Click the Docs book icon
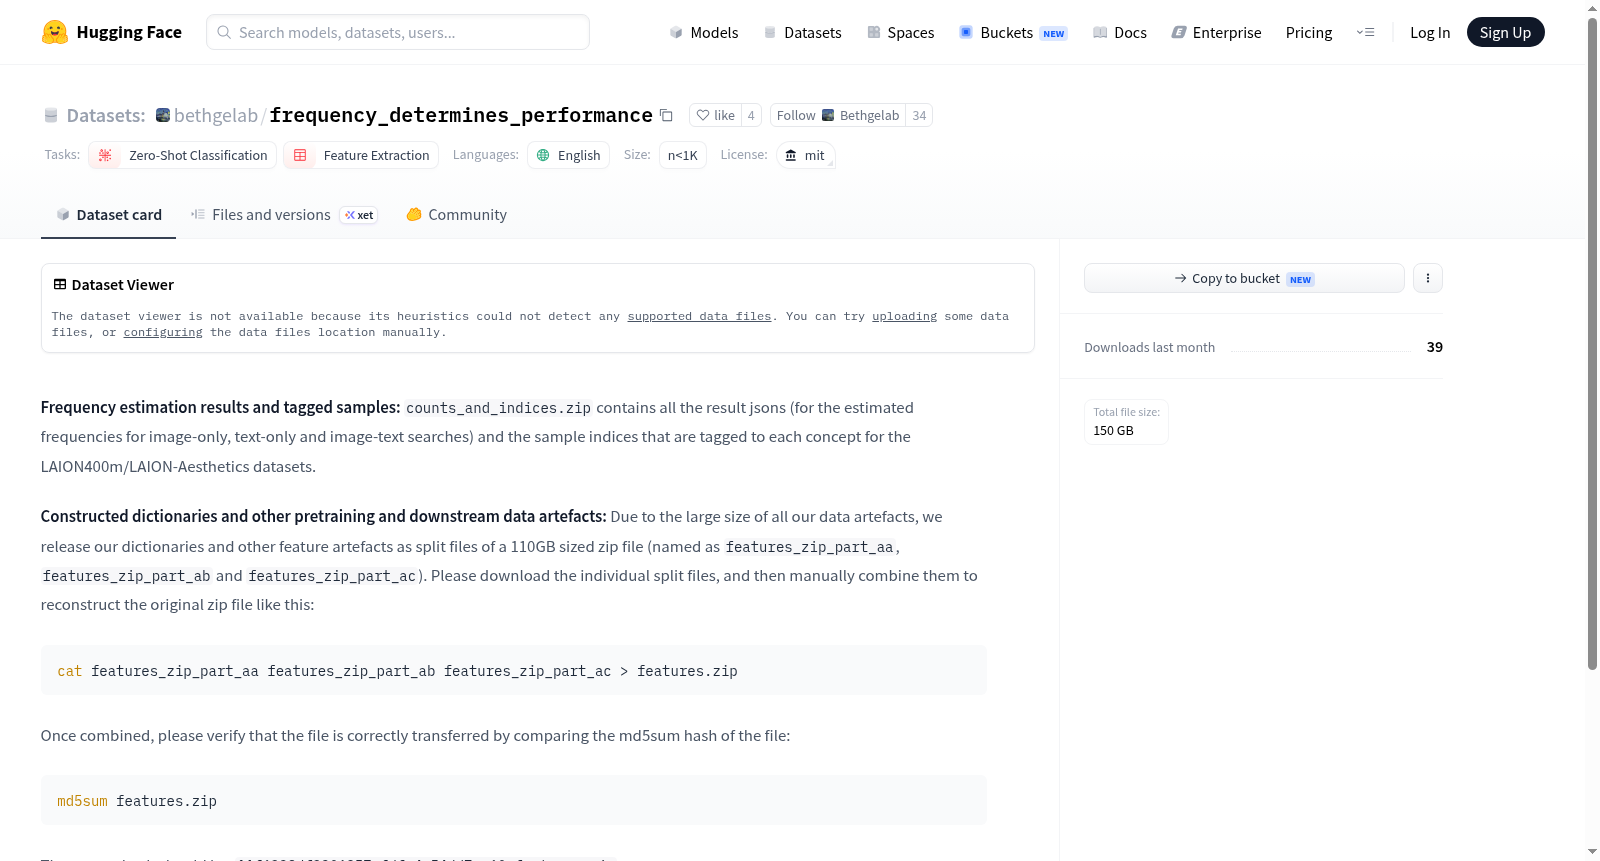The height and width of the screenshot is (861, 1600). (x=1100, y=32)
